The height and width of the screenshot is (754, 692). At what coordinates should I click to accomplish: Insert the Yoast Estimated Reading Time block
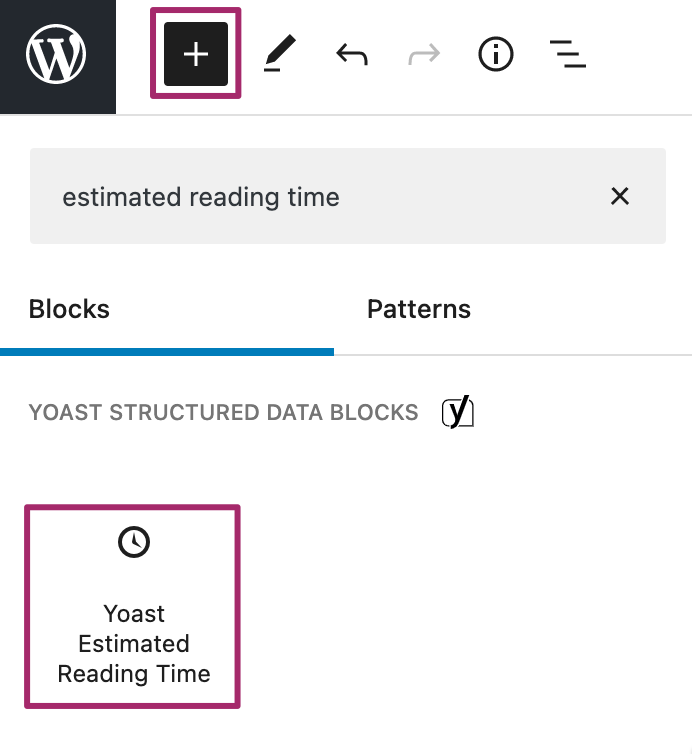coord(133,606)
